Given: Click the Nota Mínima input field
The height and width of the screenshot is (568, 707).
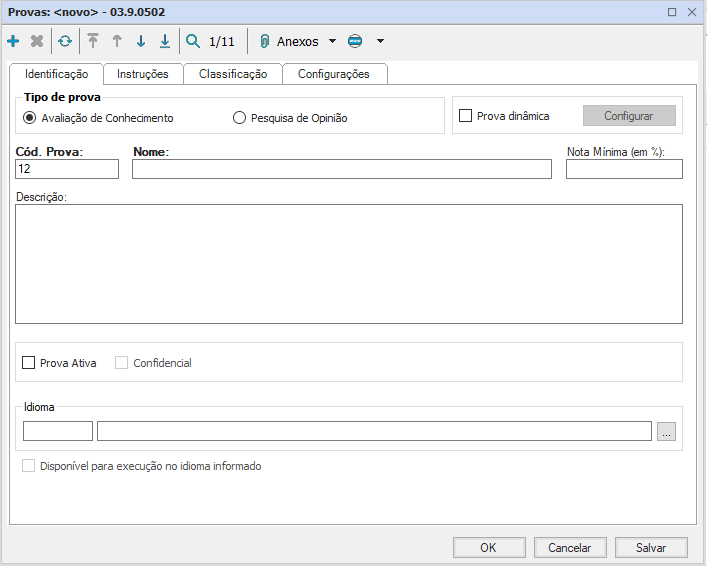Looking at the screenshot, I should pos(624,170).
